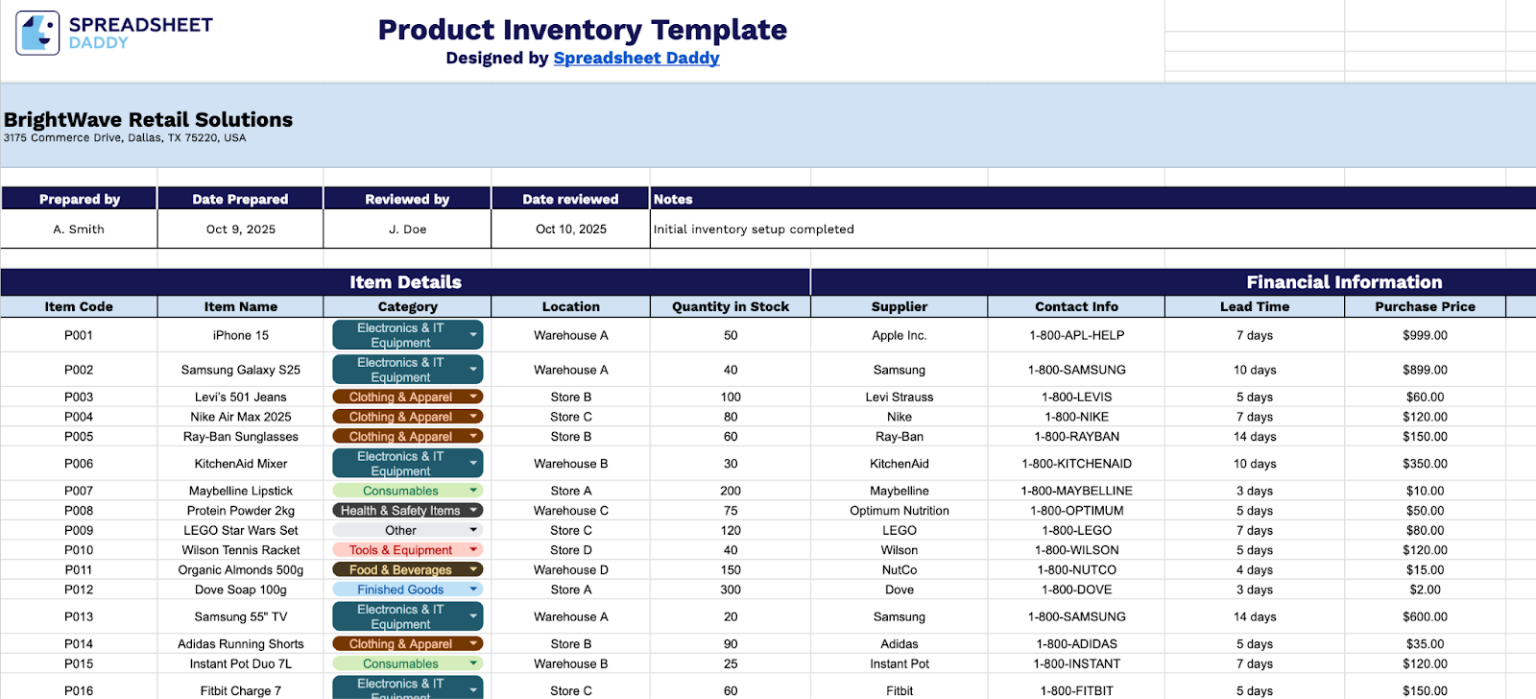Viewport: 1536px width, 699px height.
Task: Open the Food & Beverages dropdown for Organic Almonds
Action: click(474, 569)
